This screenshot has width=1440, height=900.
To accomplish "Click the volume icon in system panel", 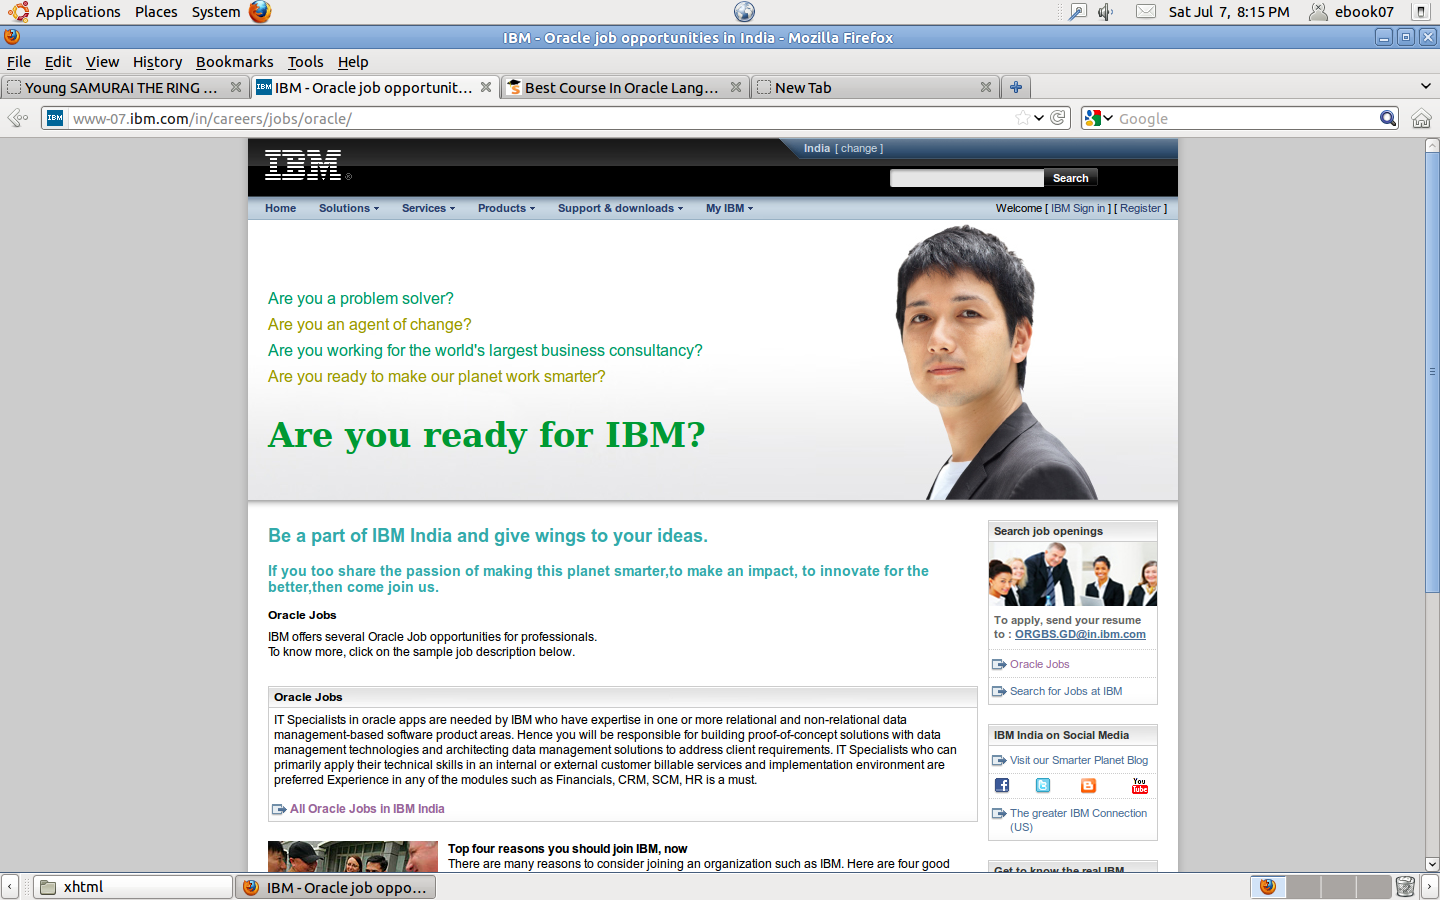I will pyautogui.click(x=1106, y=12).
